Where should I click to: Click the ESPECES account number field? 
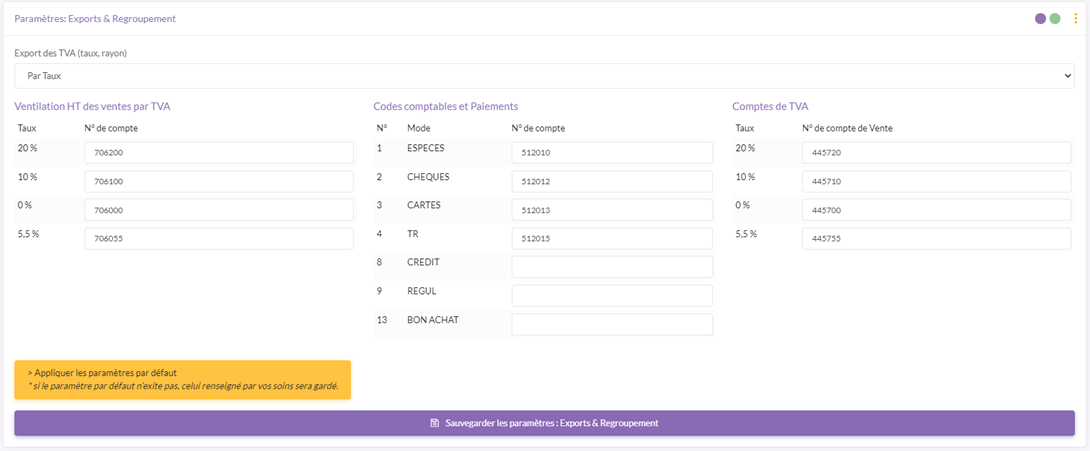[x=611, y=153]
